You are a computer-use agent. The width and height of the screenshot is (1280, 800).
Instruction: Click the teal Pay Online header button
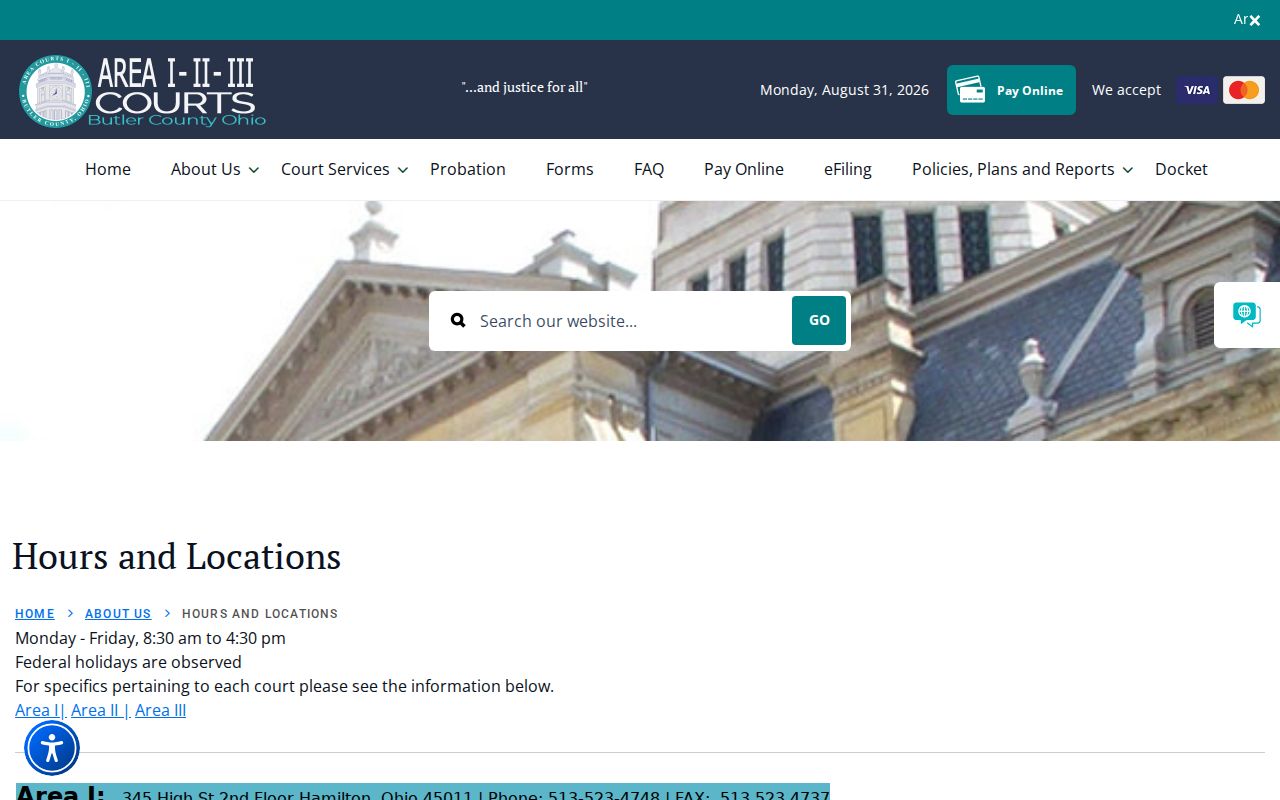(1011, 90)
